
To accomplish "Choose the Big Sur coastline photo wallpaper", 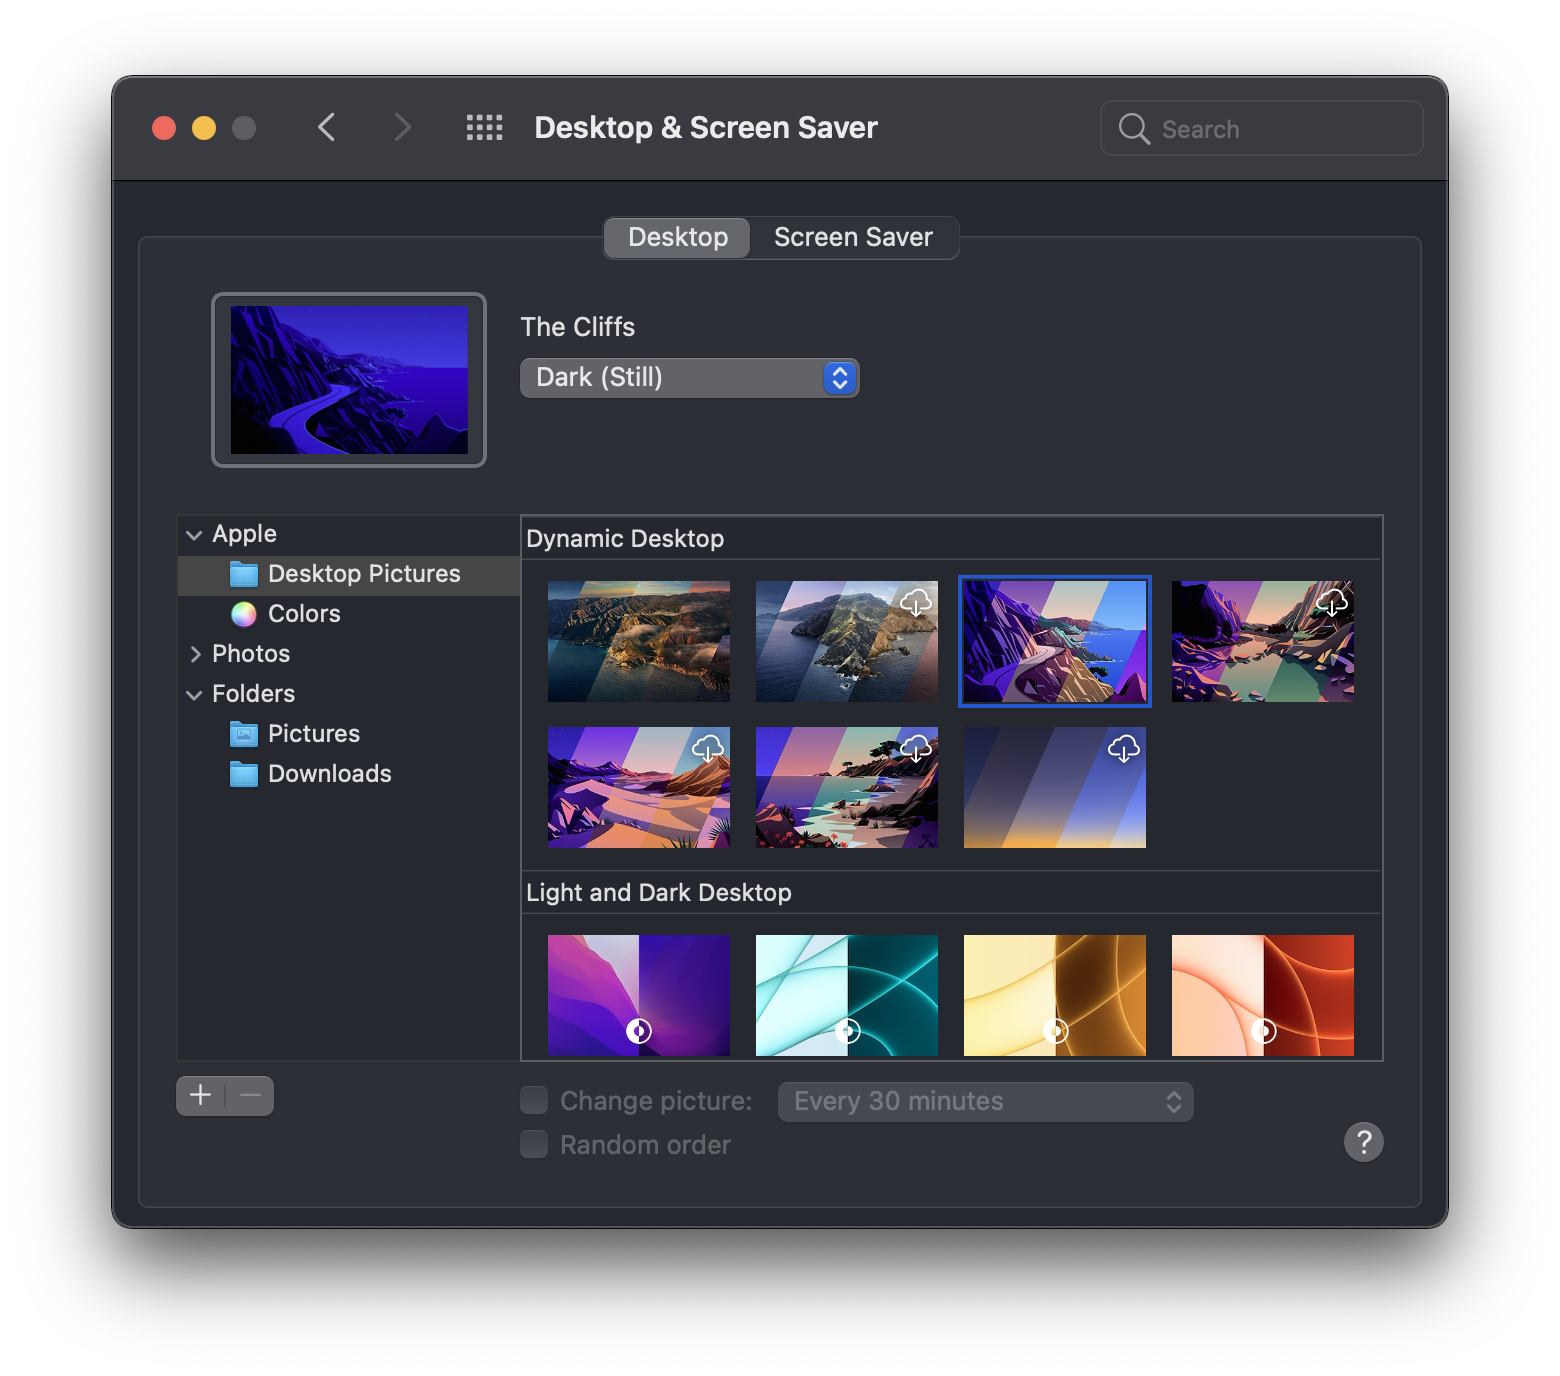I will click(639, 642).
